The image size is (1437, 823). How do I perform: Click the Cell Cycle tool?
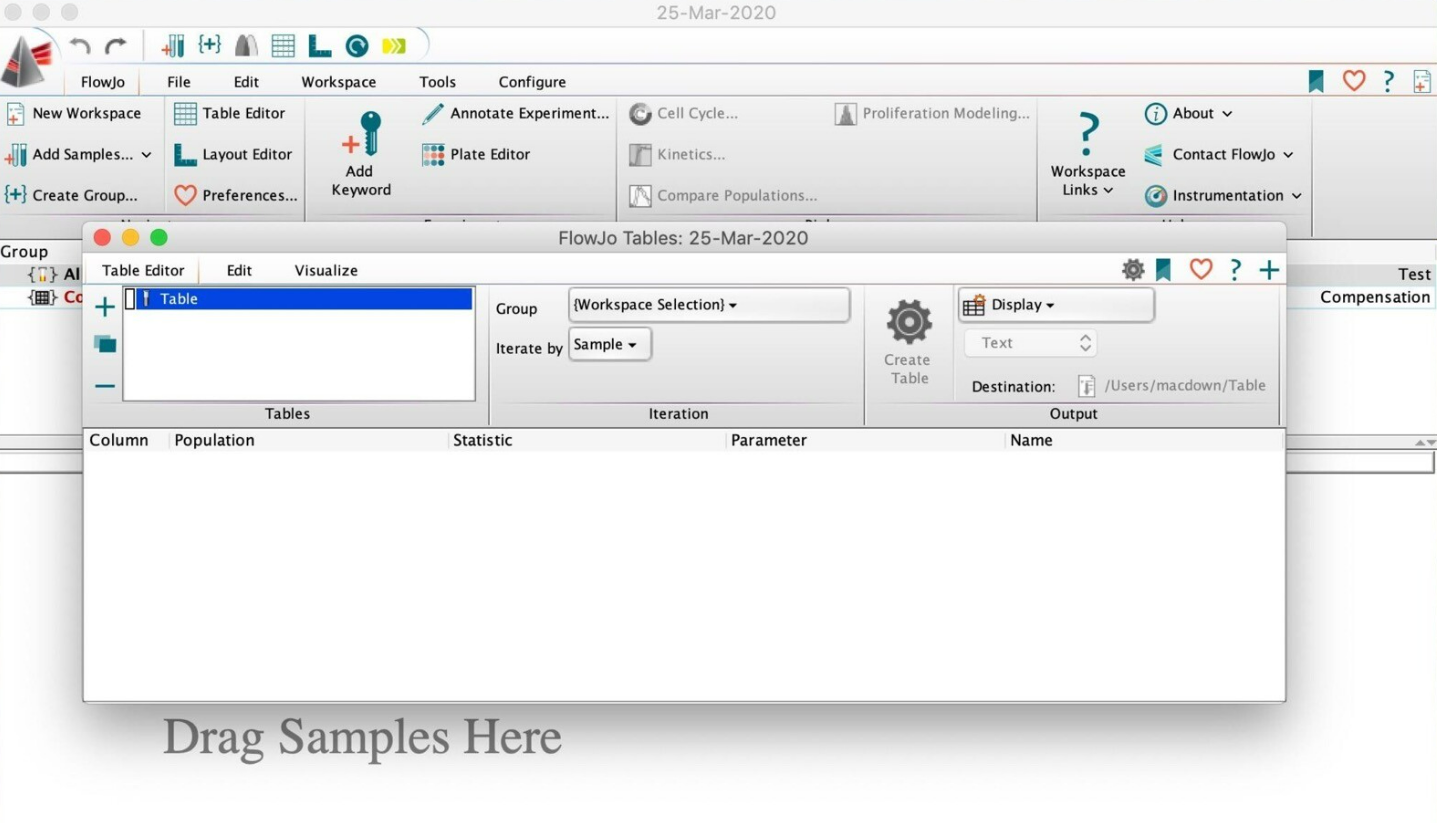click(x=684, y=113)
